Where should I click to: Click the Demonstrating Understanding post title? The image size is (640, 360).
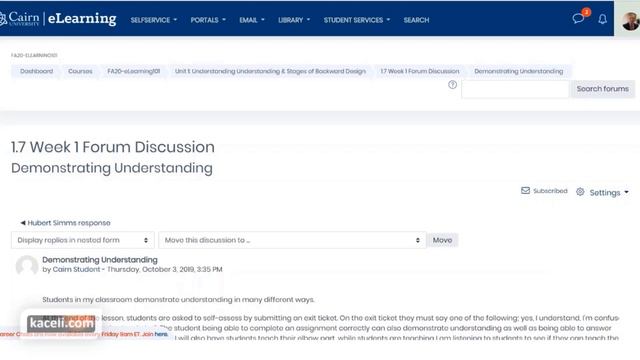tap(100, 260)
